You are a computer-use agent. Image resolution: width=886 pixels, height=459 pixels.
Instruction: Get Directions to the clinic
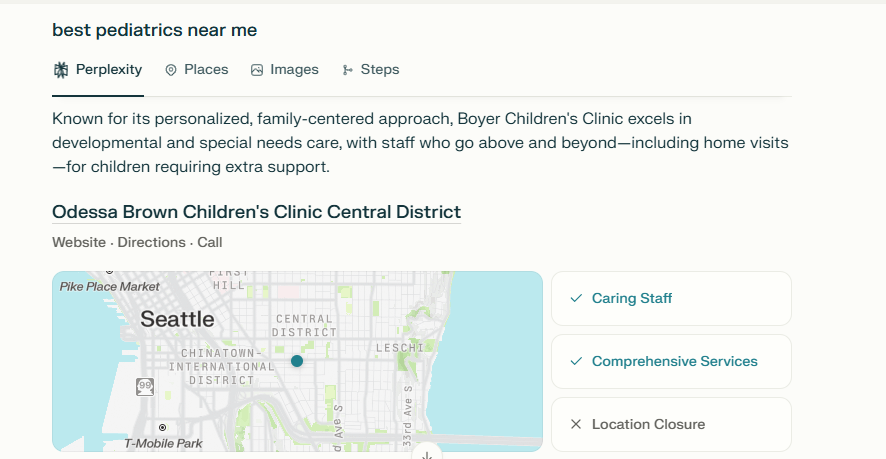pyautogui.click(x=151, y=243)
